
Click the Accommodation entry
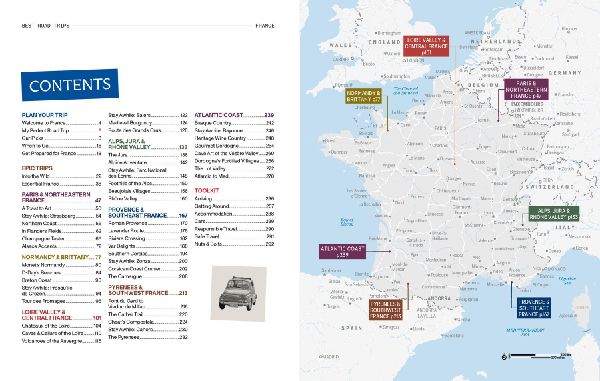[x=235, y=214]
